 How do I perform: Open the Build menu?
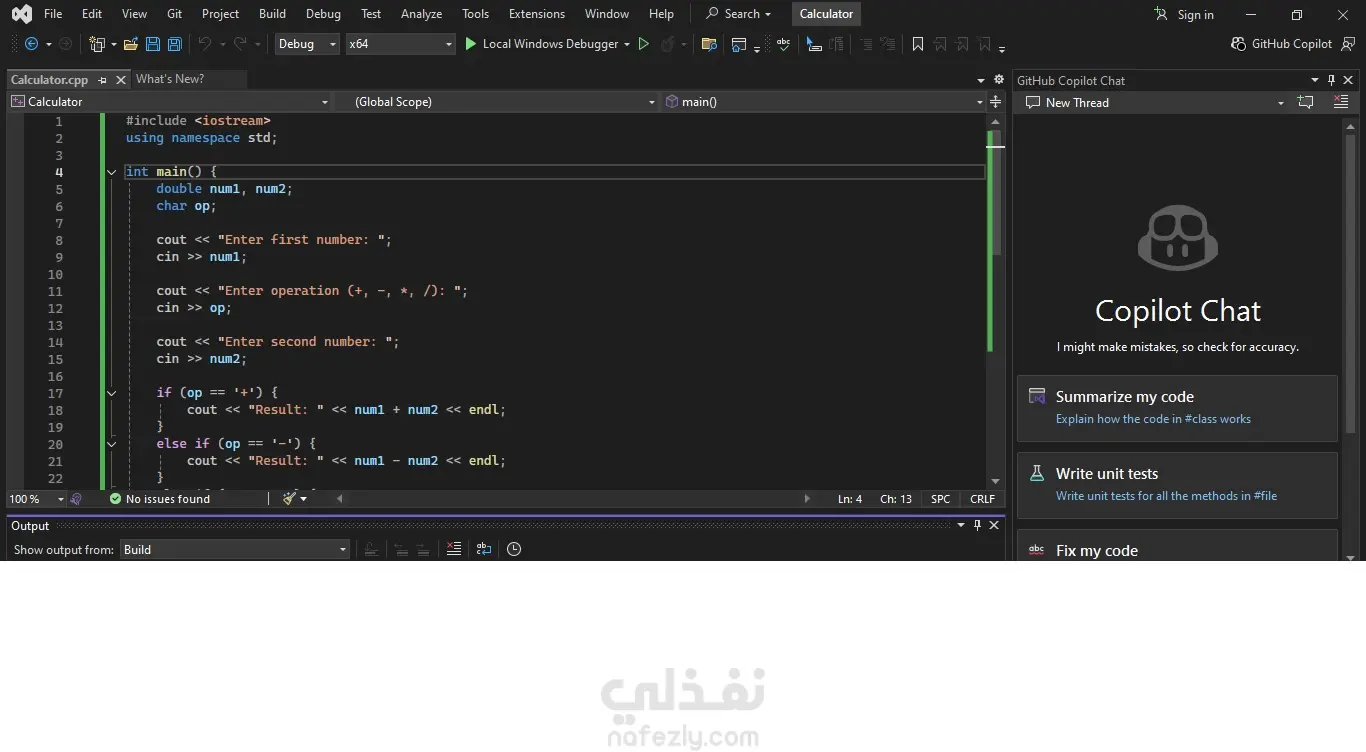click(272, 14)
